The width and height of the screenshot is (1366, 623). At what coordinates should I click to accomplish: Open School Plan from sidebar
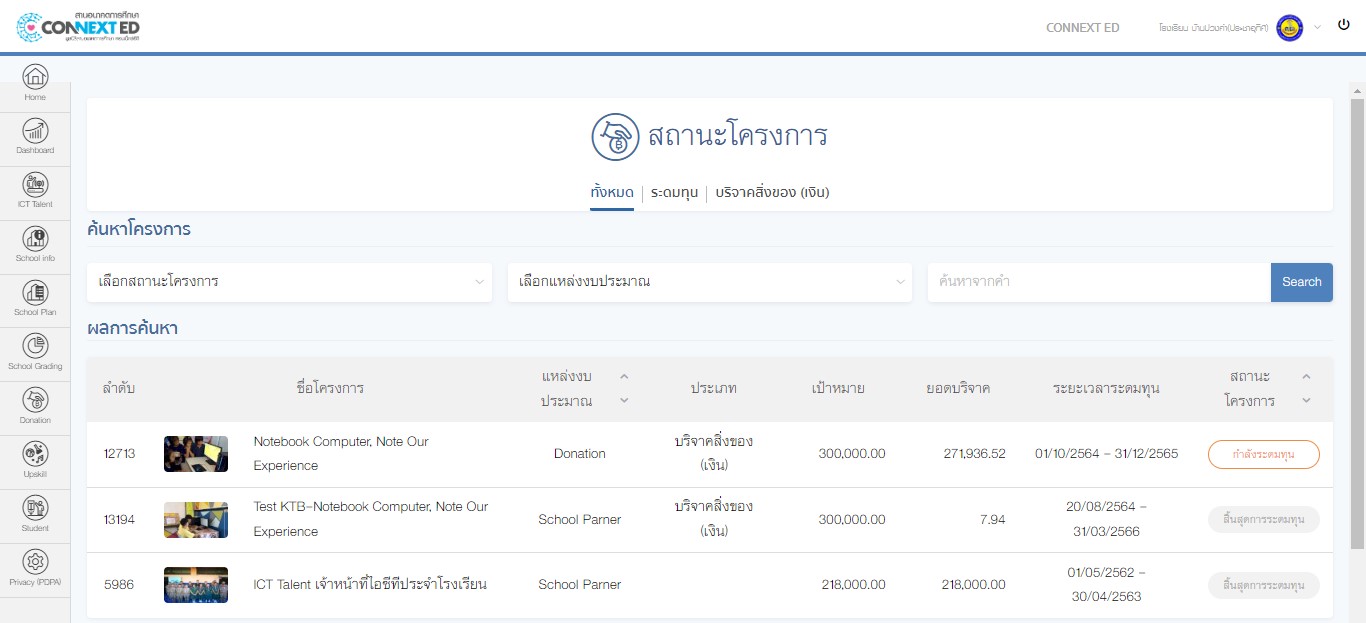click(x=35, y=294)
